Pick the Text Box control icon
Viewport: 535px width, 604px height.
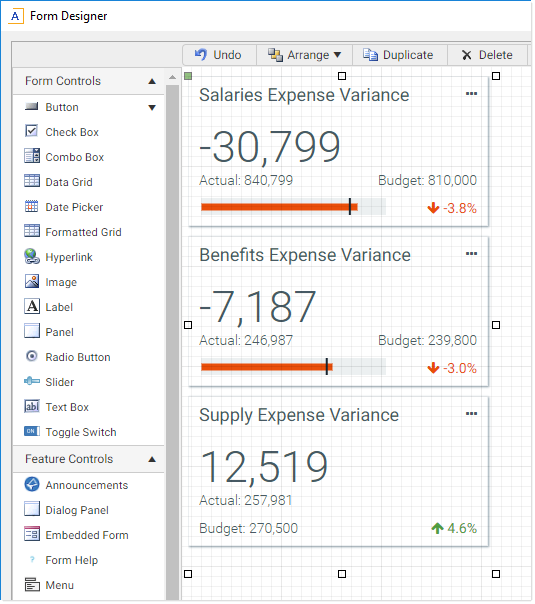[32, 407]
